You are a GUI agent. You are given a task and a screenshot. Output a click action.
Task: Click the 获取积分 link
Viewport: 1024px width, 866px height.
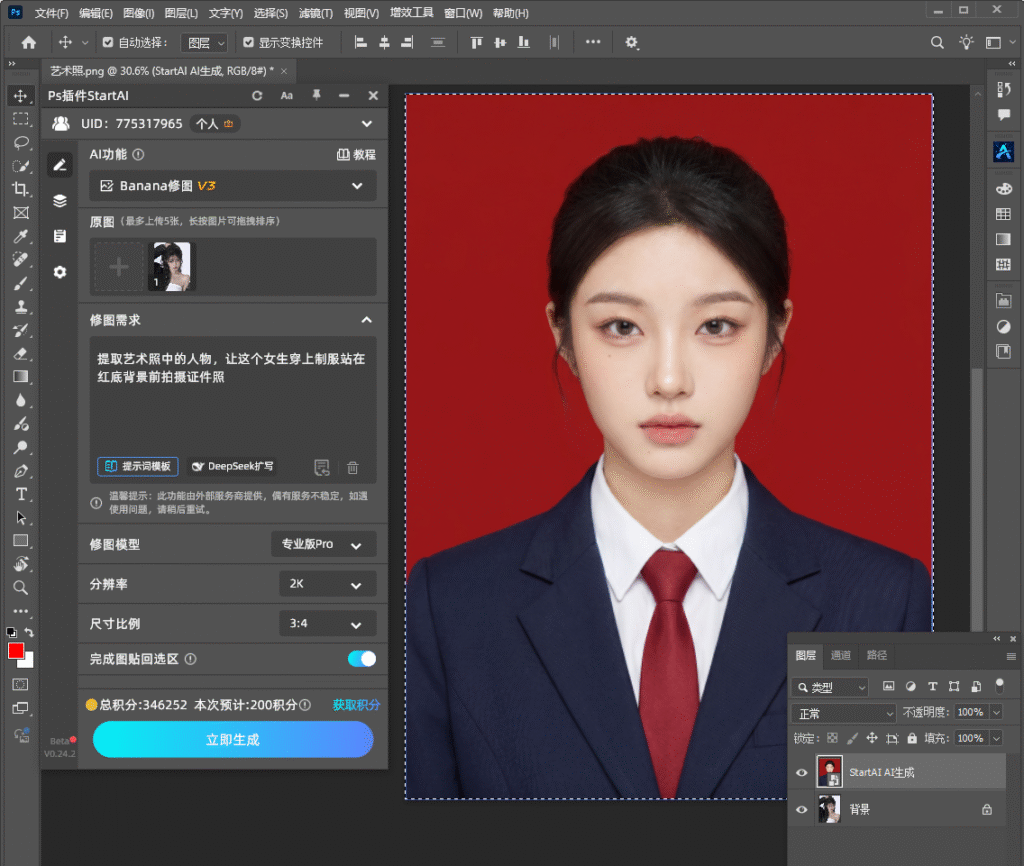356,705
